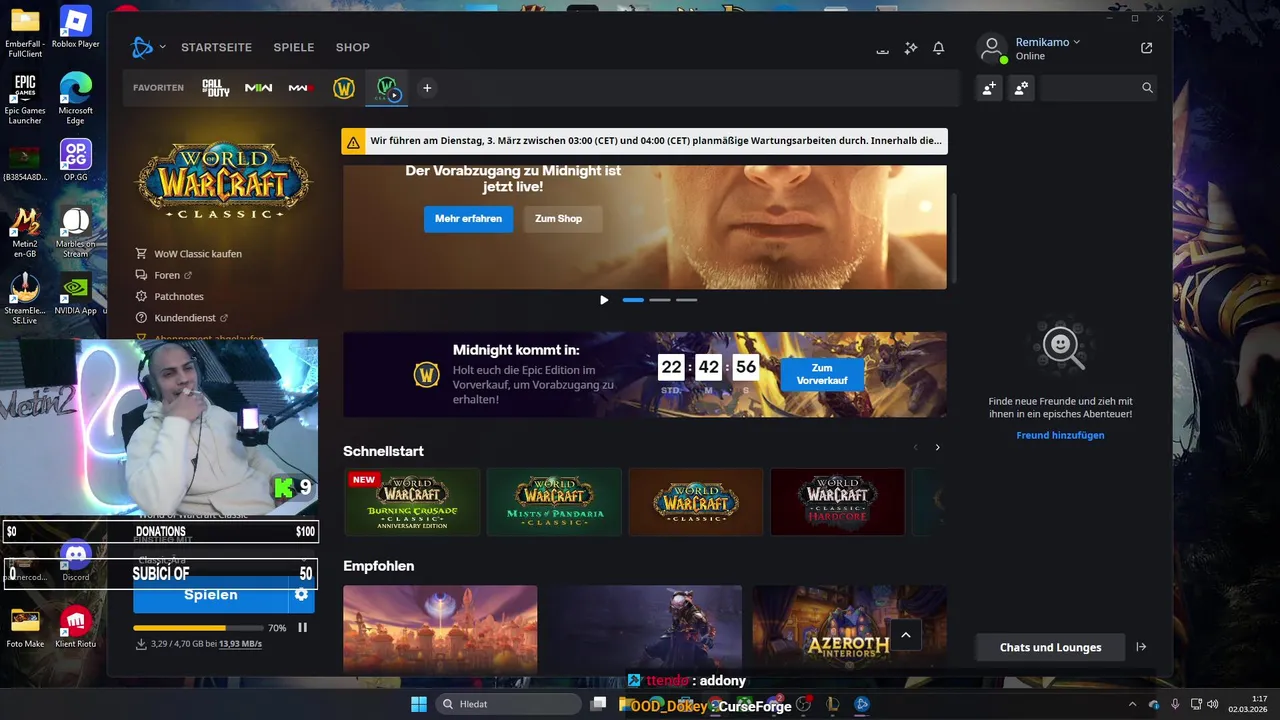Open Chats und Lounges
The width and height of the screenshot is (1280, 720).
point(1050,647)
